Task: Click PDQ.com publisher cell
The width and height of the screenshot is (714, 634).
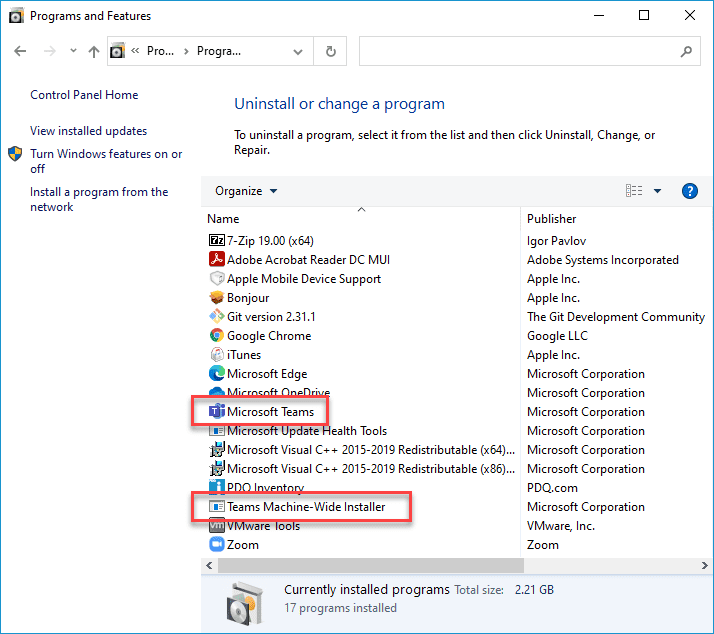Action: click(552, 488)
